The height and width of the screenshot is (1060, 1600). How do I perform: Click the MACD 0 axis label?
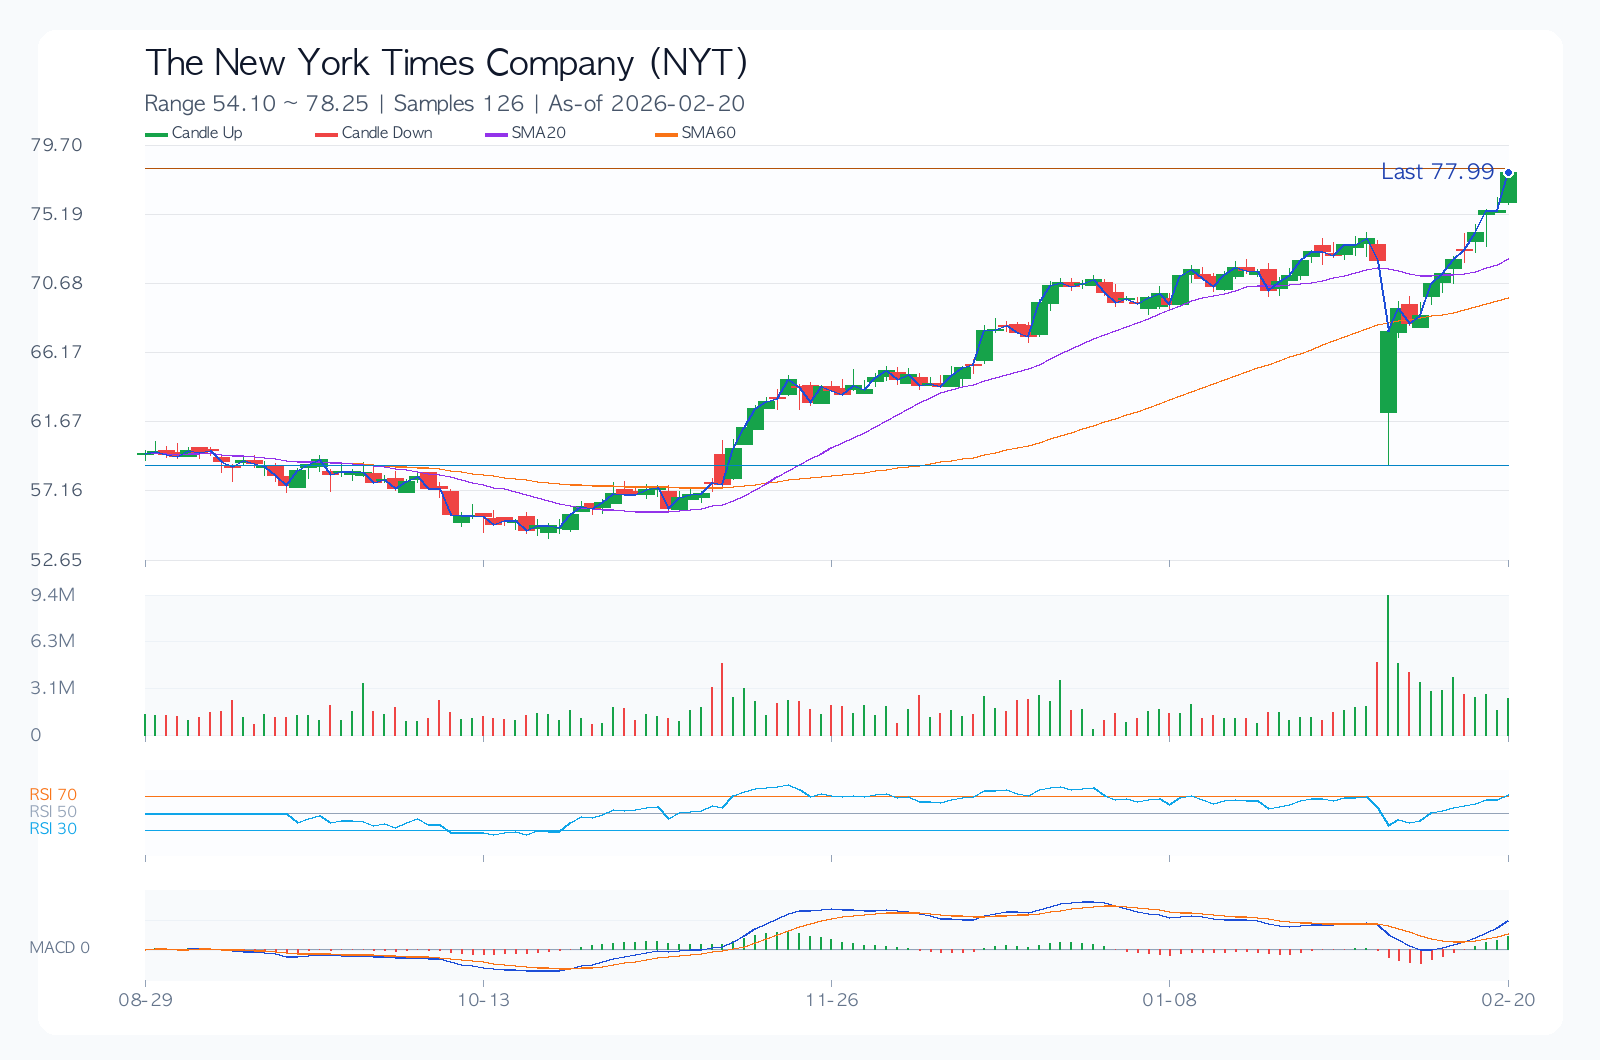59,948
